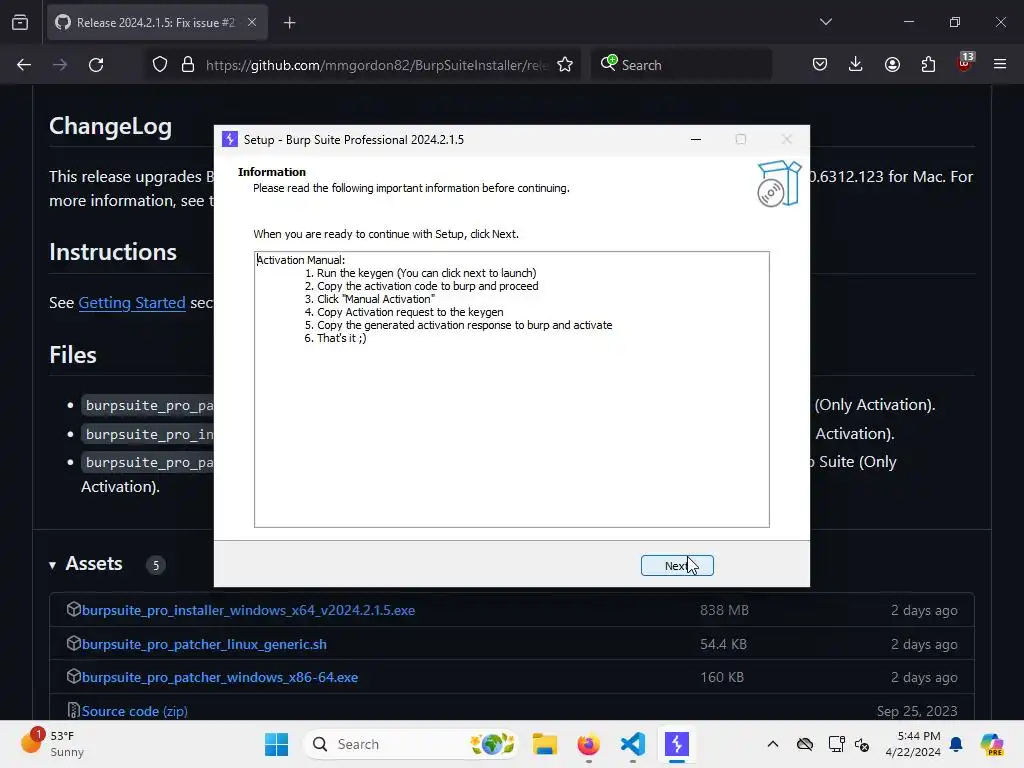Click the muted volume tray icon
Screen dimensions: 1024x768
(862, 744)
